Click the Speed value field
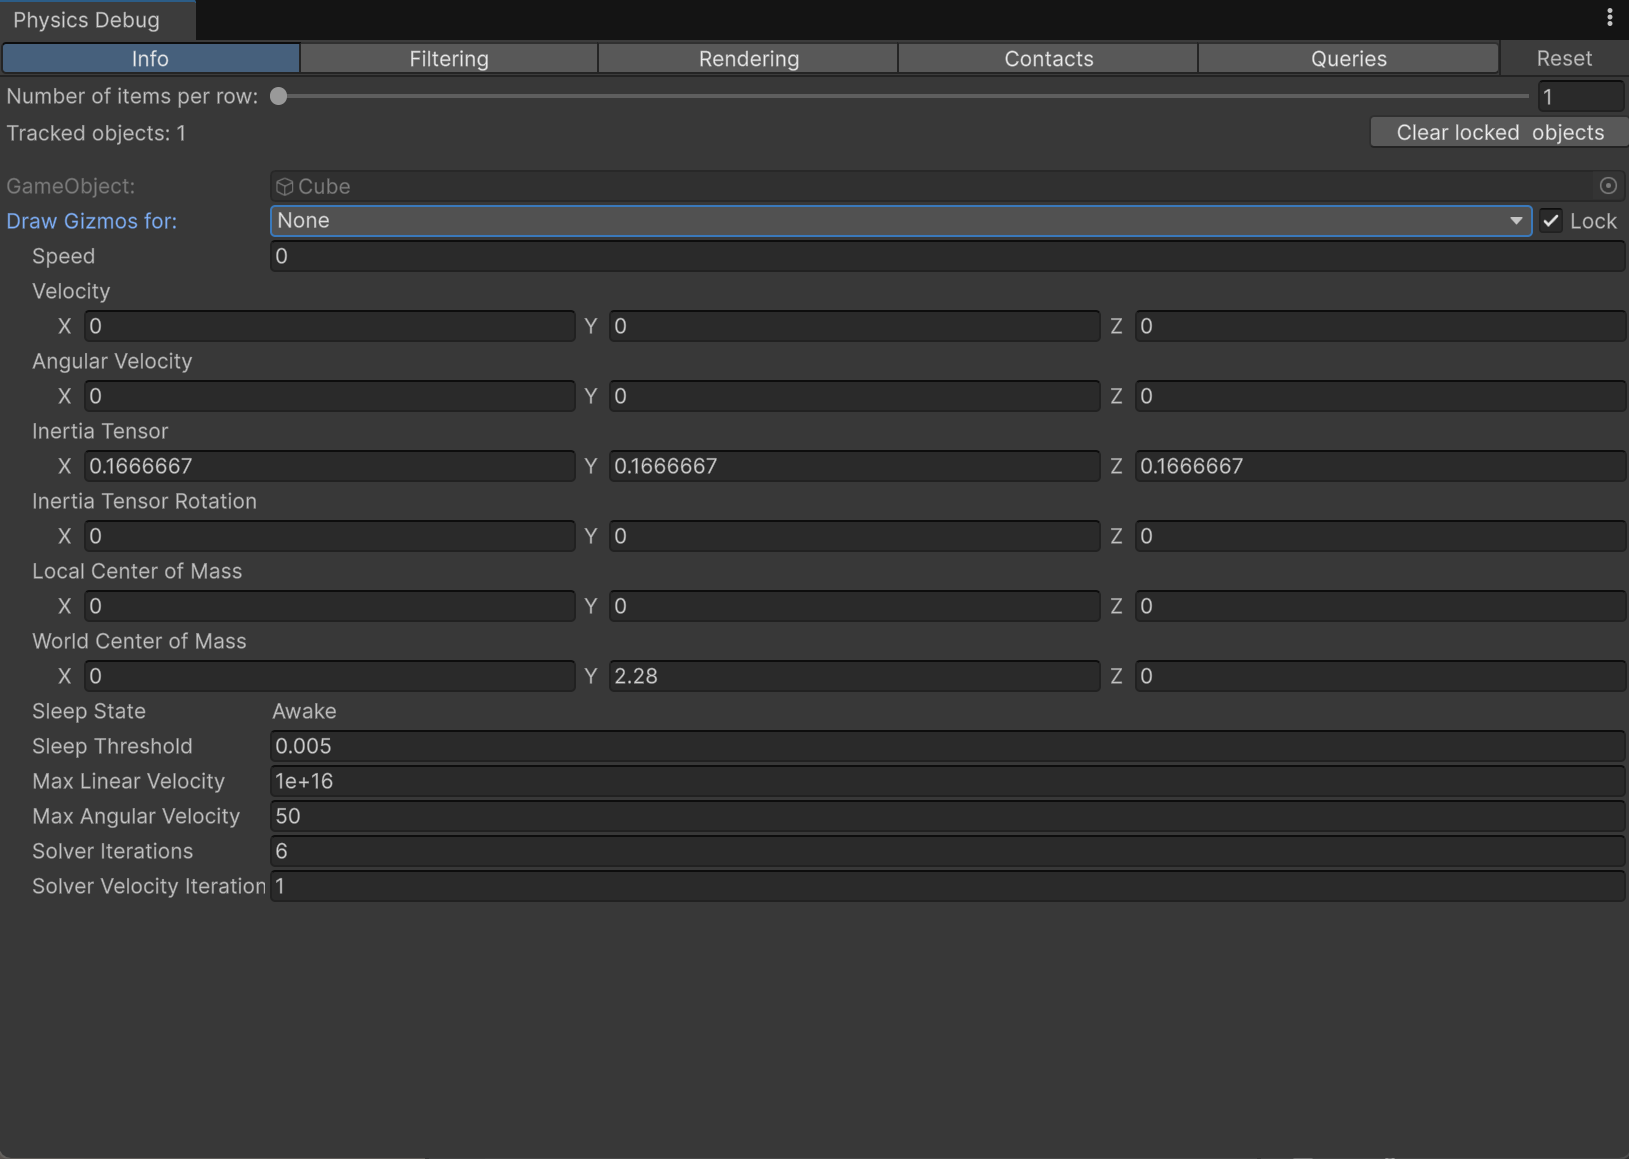The height and width of the screenshot is (1159, 1629). (946, 256)
